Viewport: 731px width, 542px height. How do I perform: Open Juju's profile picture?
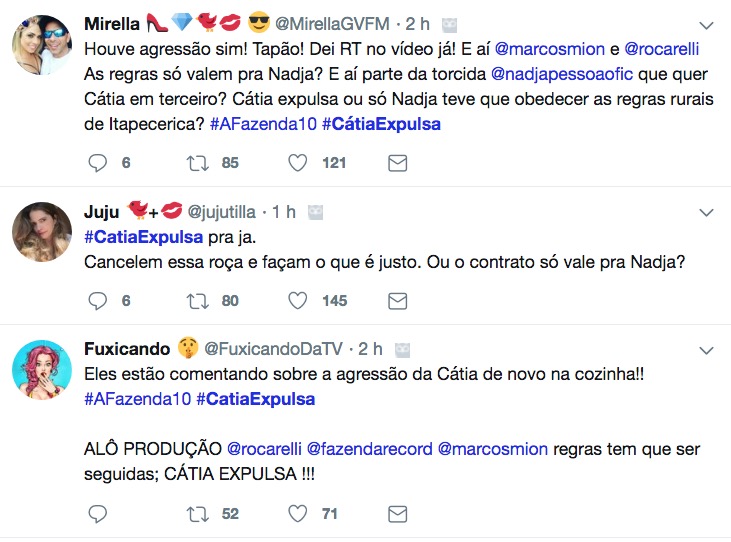(x=41, y=238)
